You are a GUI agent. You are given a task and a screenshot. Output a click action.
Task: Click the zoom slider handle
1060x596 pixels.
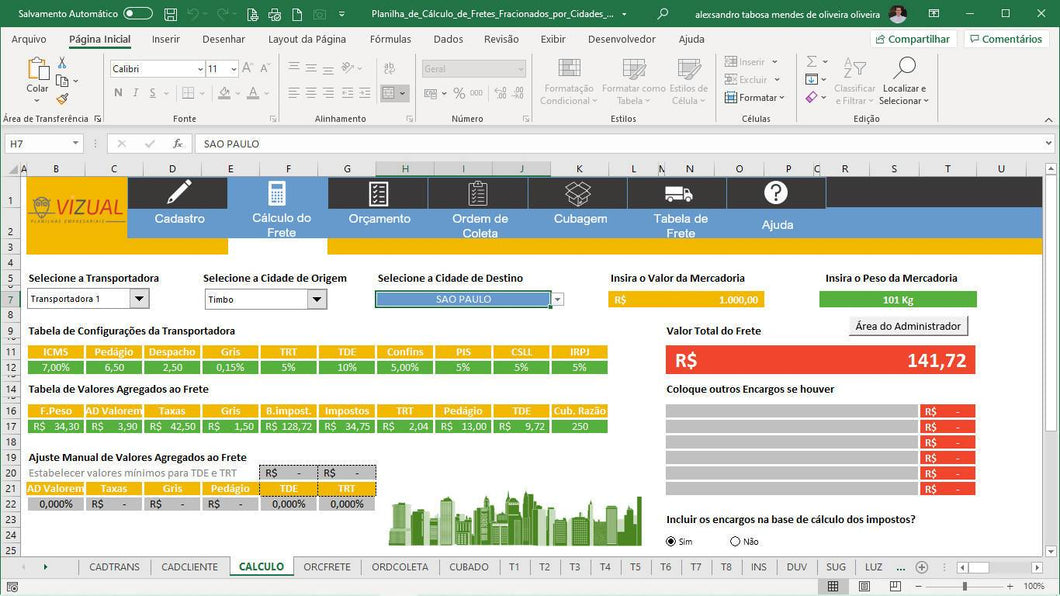pos(965,586)
